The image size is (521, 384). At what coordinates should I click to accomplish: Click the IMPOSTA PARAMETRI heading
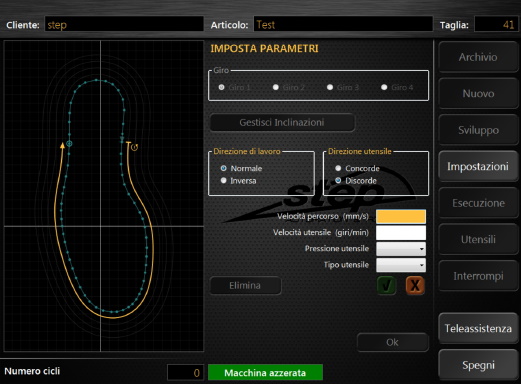264,49
